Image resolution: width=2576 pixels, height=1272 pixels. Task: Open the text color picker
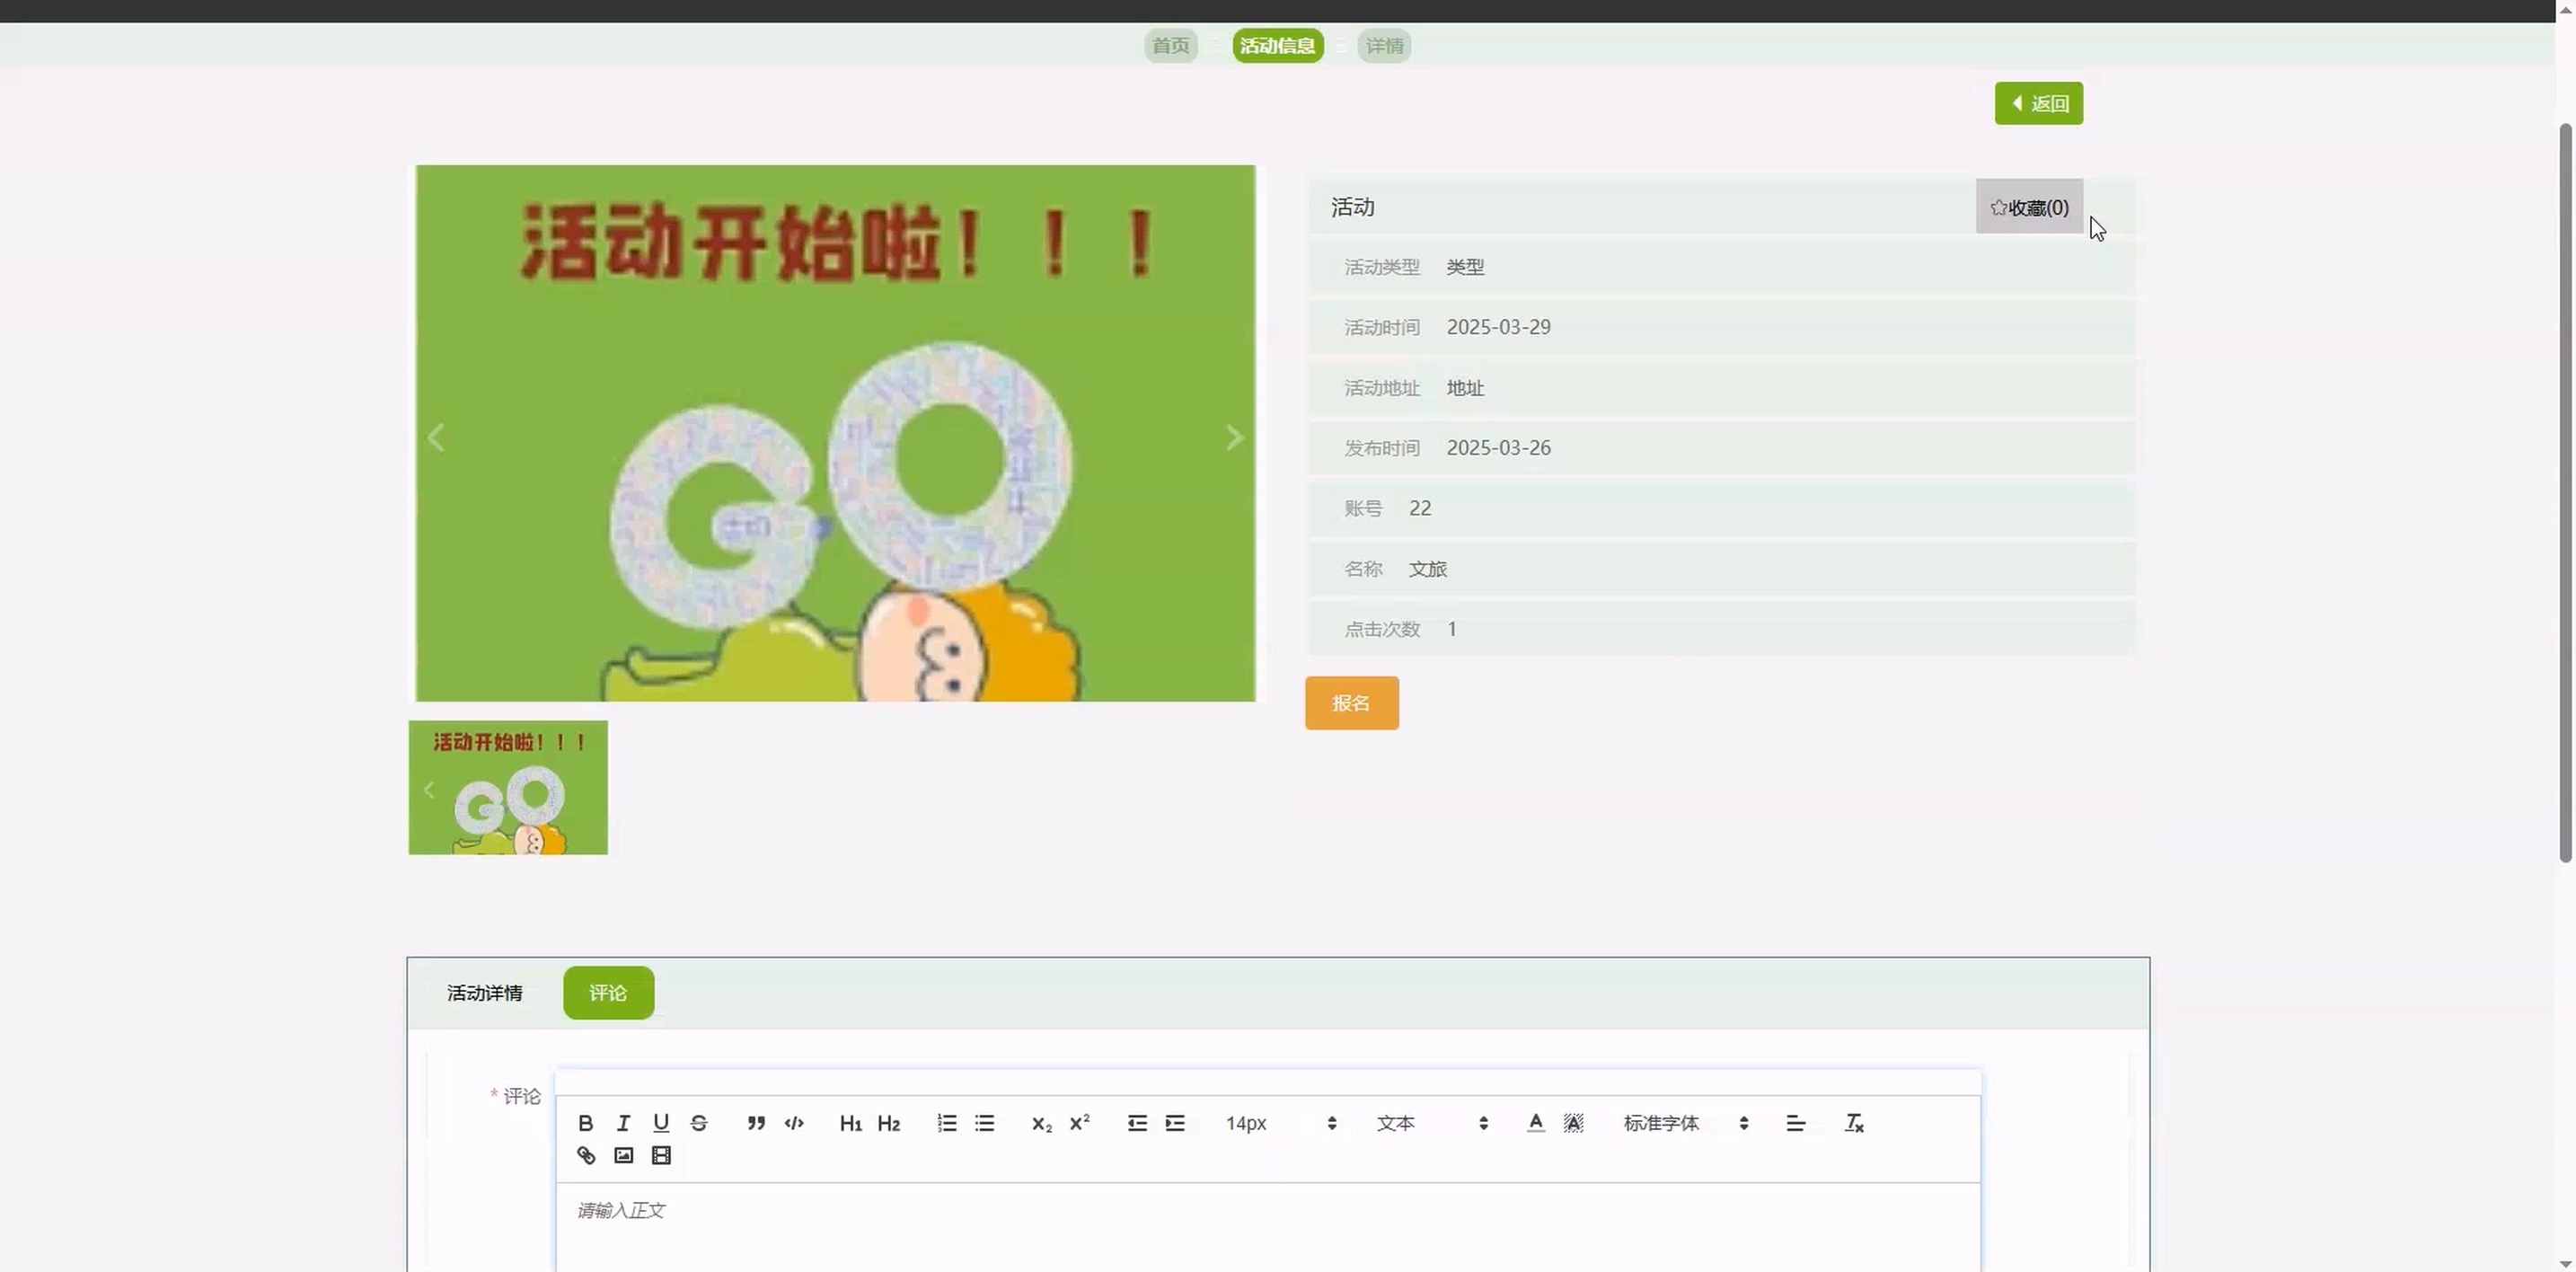click(x=1535, y=1123)
